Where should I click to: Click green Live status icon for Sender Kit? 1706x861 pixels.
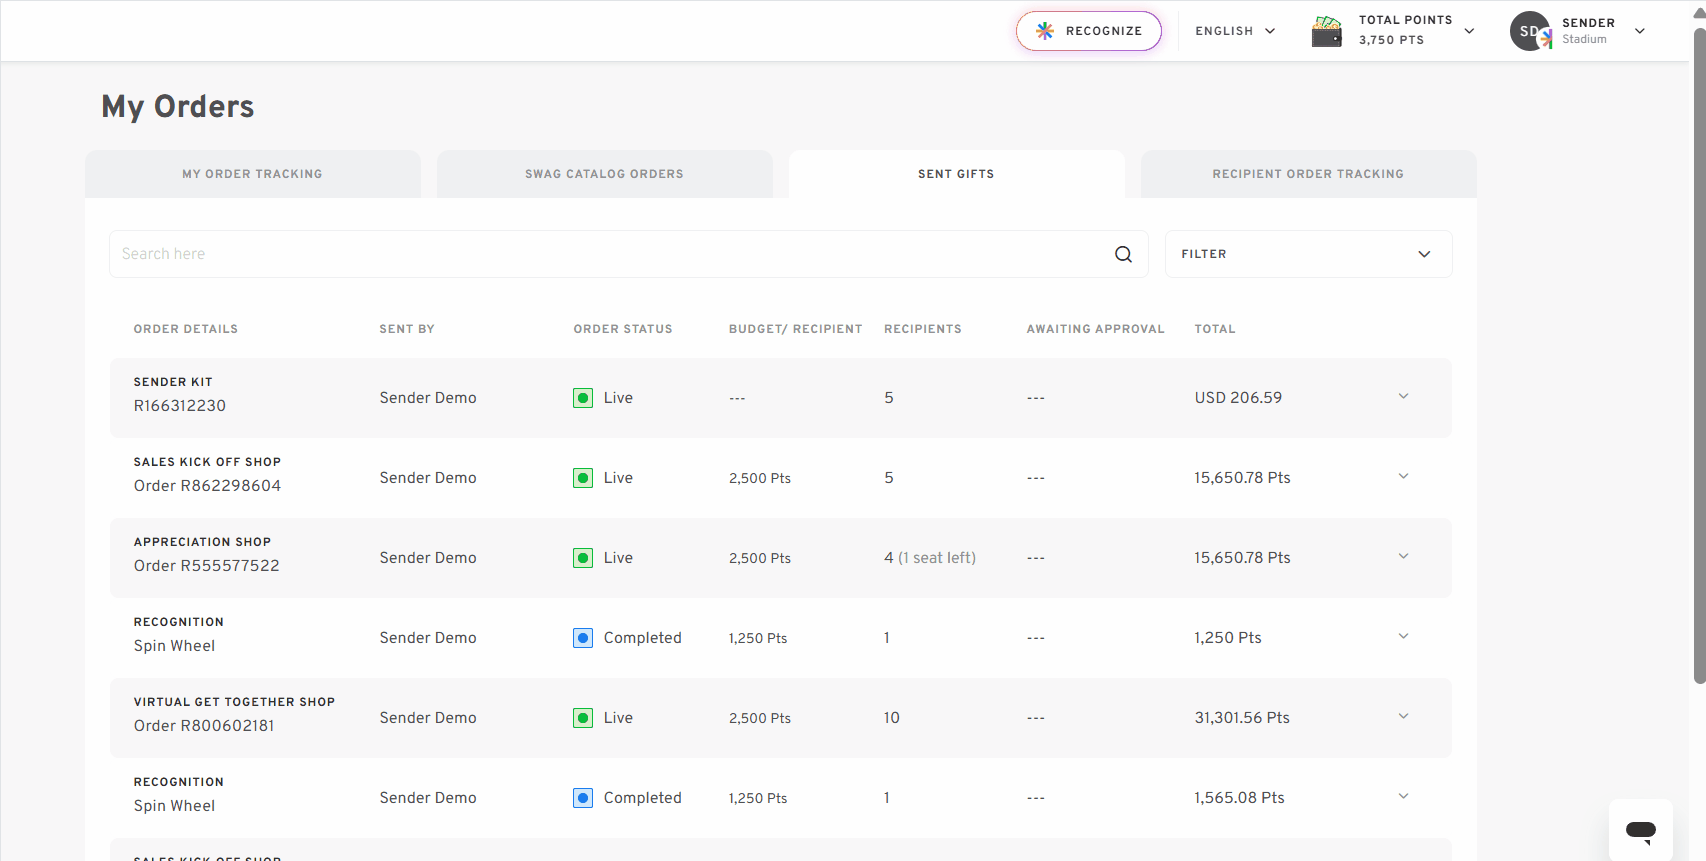pos(583,398)
